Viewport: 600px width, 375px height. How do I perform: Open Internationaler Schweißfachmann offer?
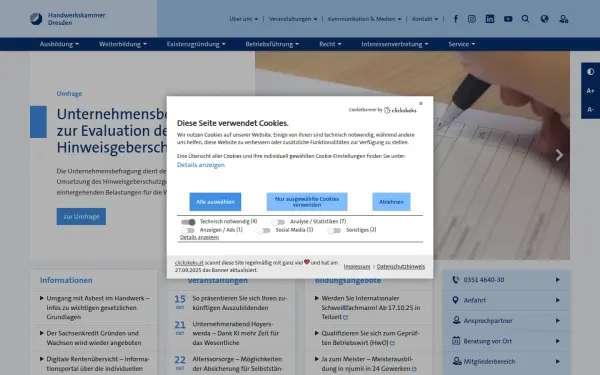click(370, 308)
